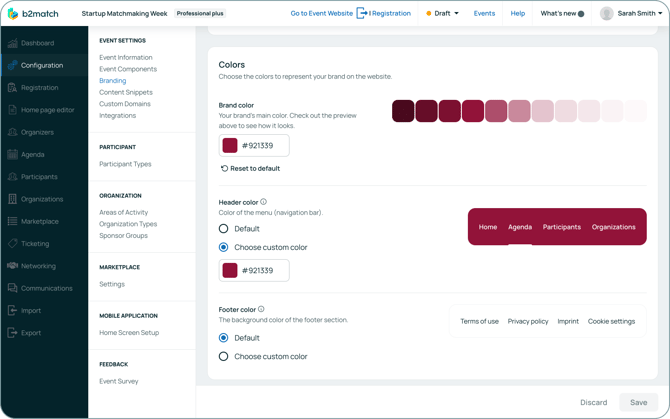Image resolution: width=670 pixels, height=419 pixels.
Task: Open Integrations settings
Action: tap(118, 115)
